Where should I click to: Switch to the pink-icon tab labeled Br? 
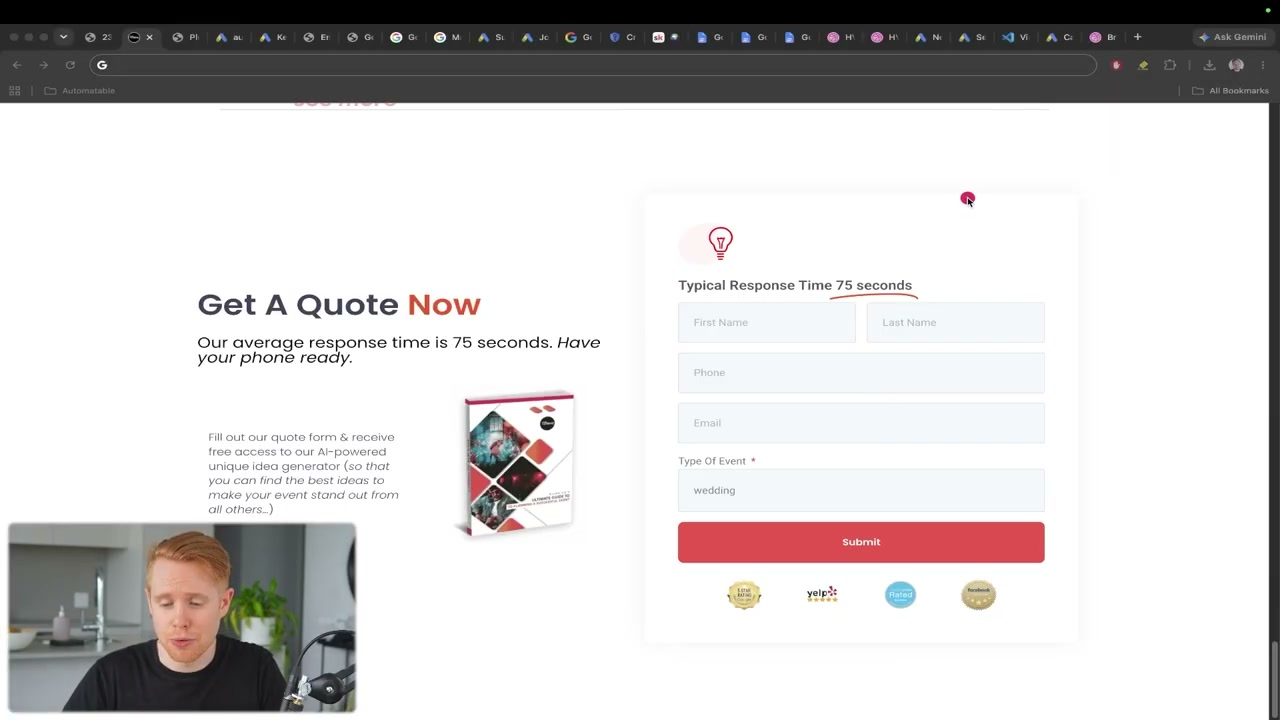[1103, 37]
